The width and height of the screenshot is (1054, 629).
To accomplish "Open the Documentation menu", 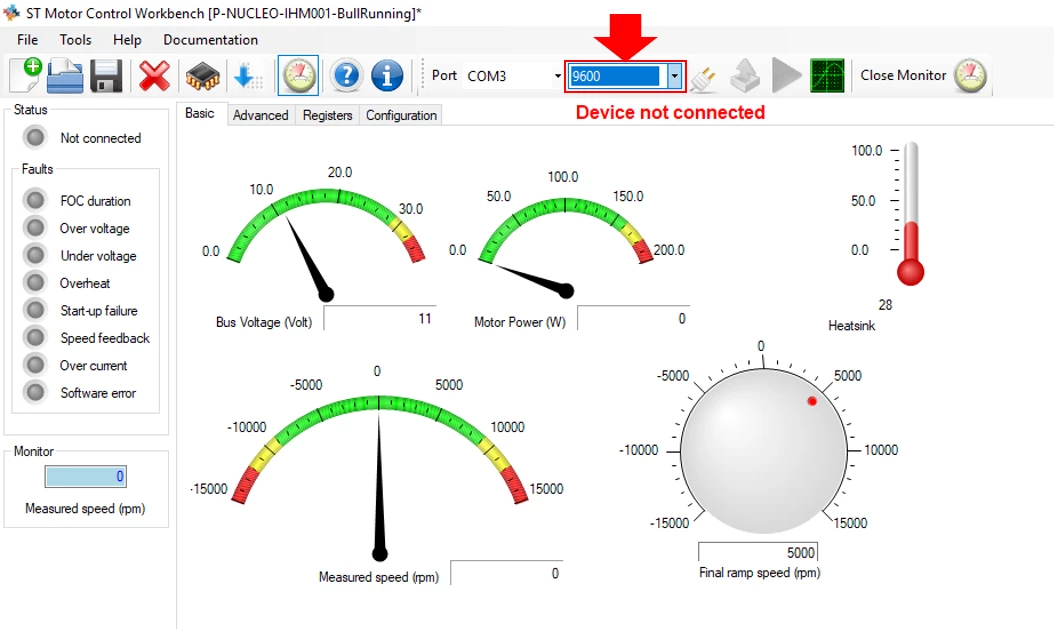I will pyautogui.click(x=210, y=40).
